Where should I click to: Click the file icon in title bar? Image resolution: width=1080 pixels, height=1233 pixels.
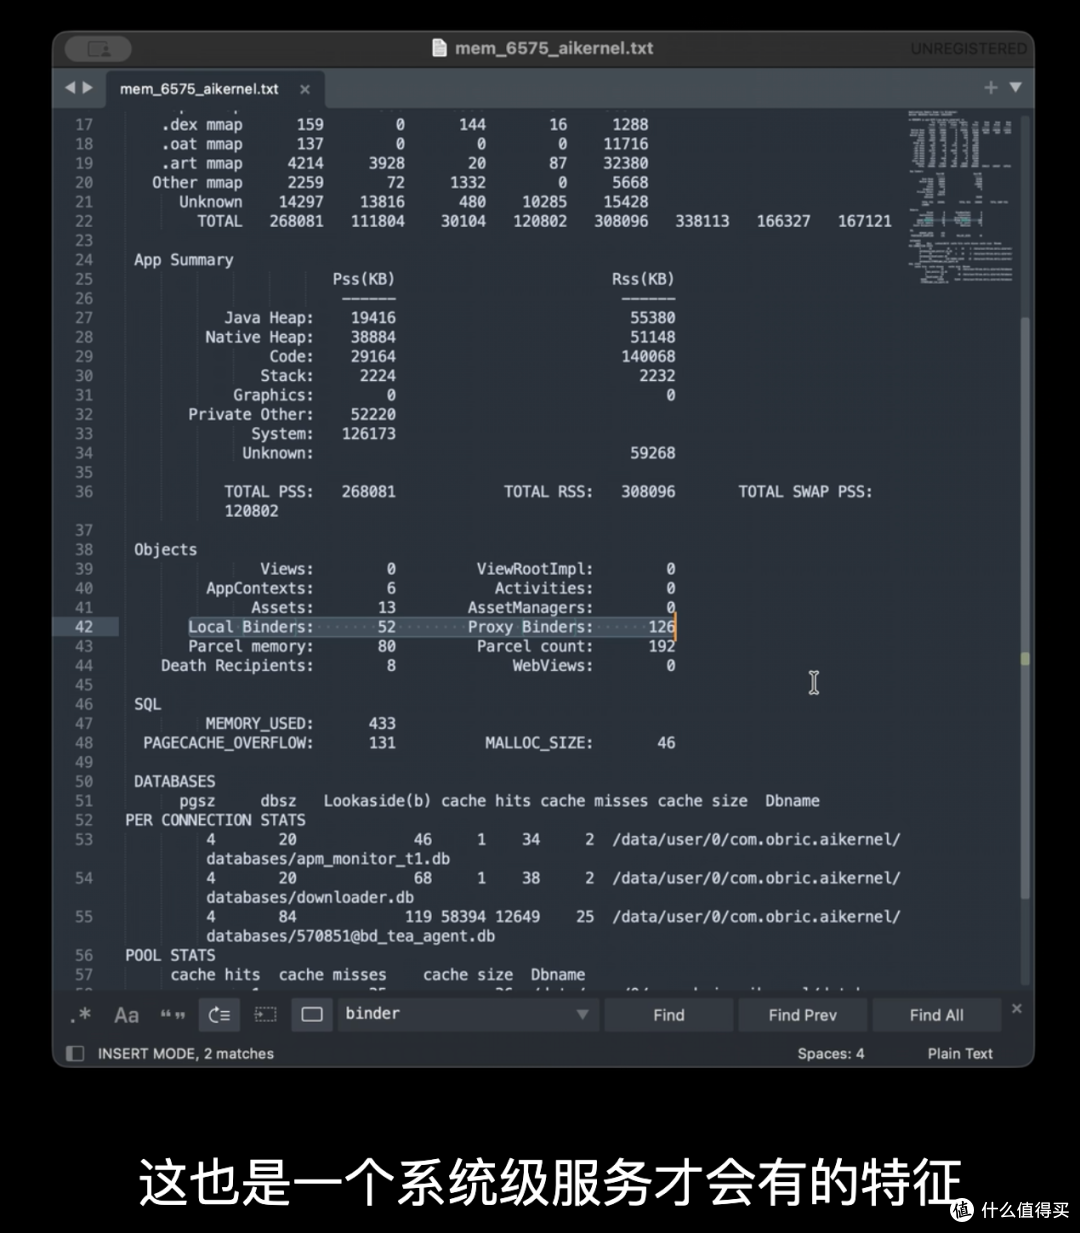tap(439, 48)
